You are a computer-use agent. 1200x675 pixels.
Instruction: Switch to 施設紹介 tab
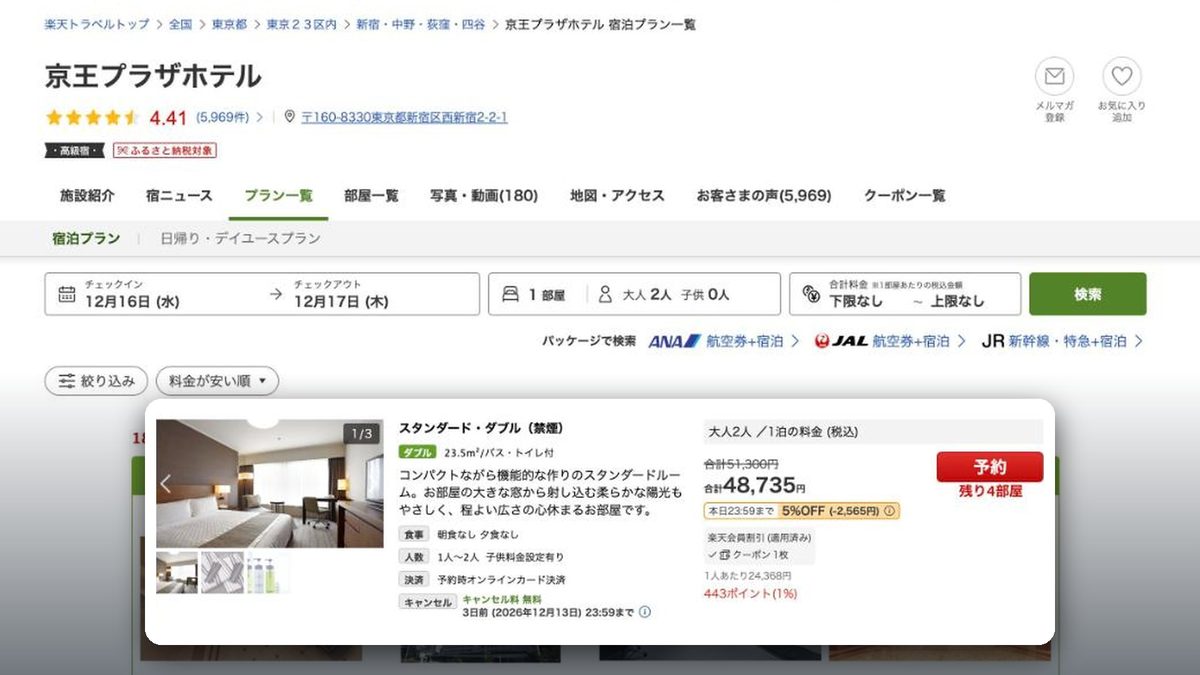pyautogui.click(x=87, y=196)
